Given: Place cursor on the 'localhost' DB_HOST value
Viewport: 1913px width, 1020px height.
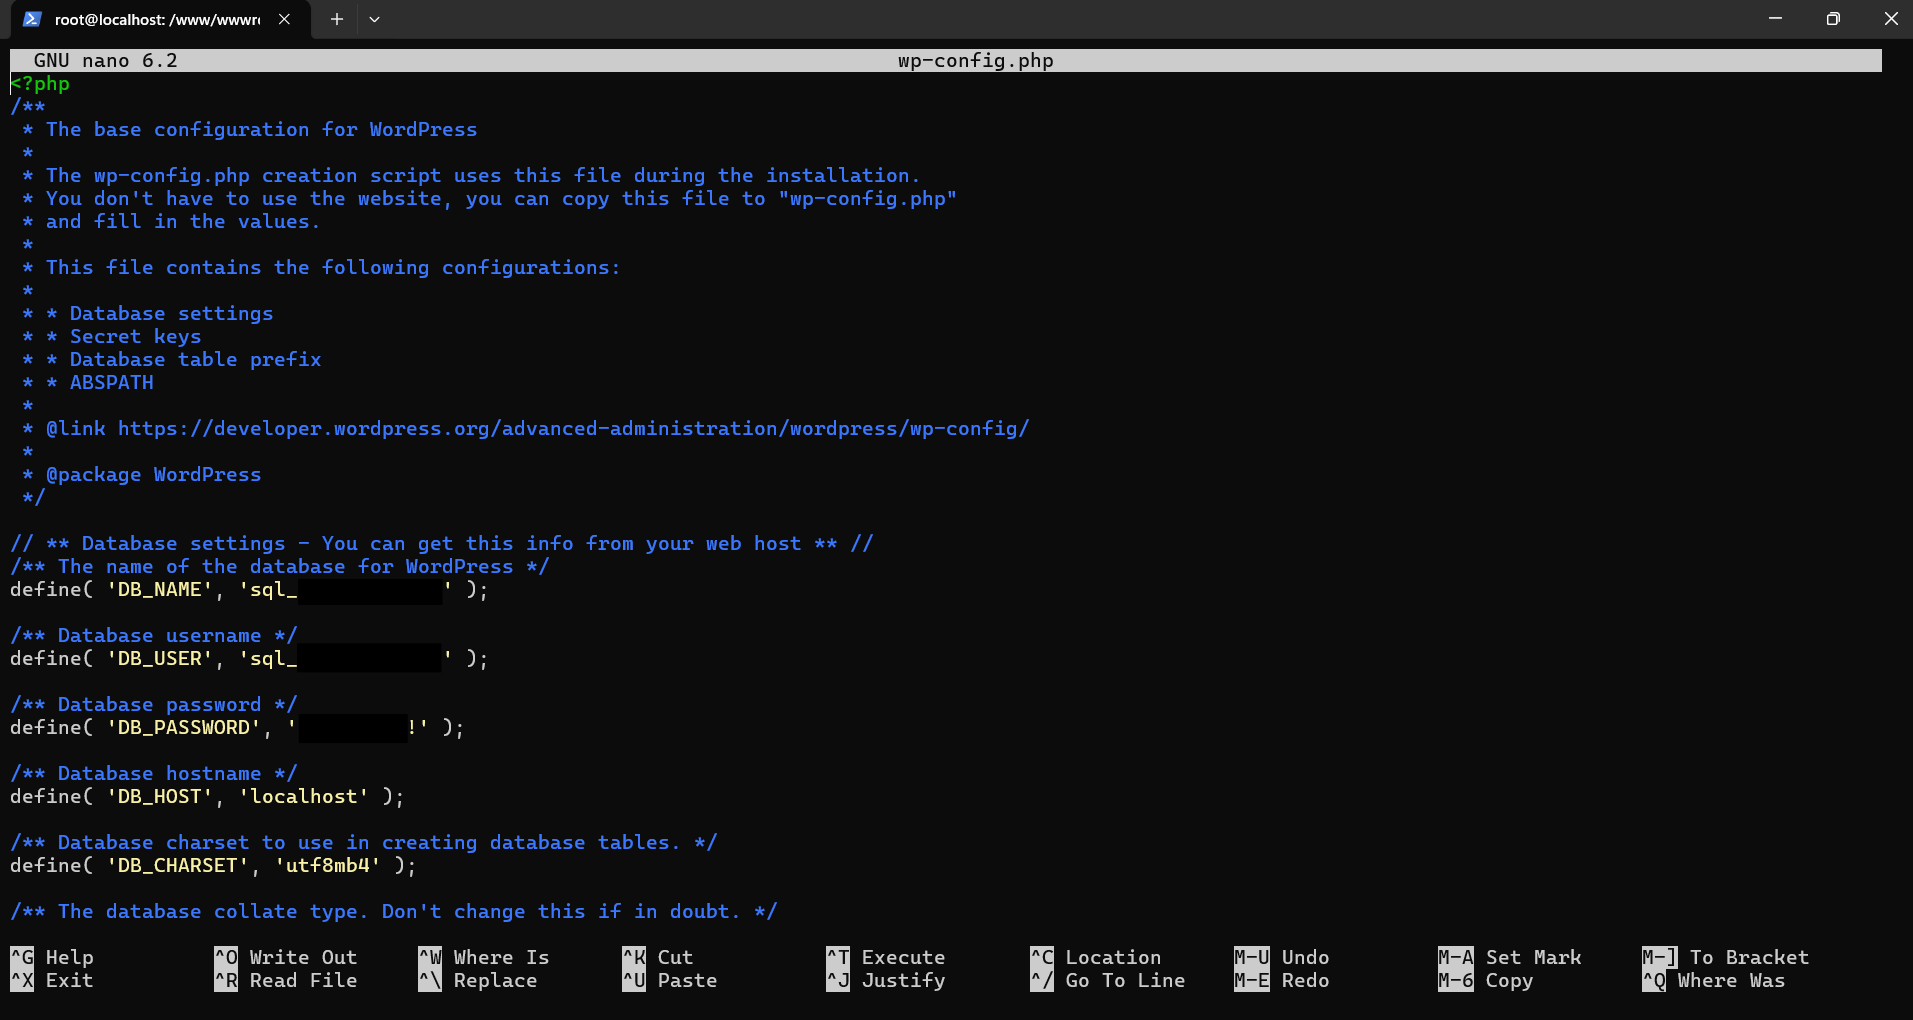Looking at the screenshot, I should 304,796.
